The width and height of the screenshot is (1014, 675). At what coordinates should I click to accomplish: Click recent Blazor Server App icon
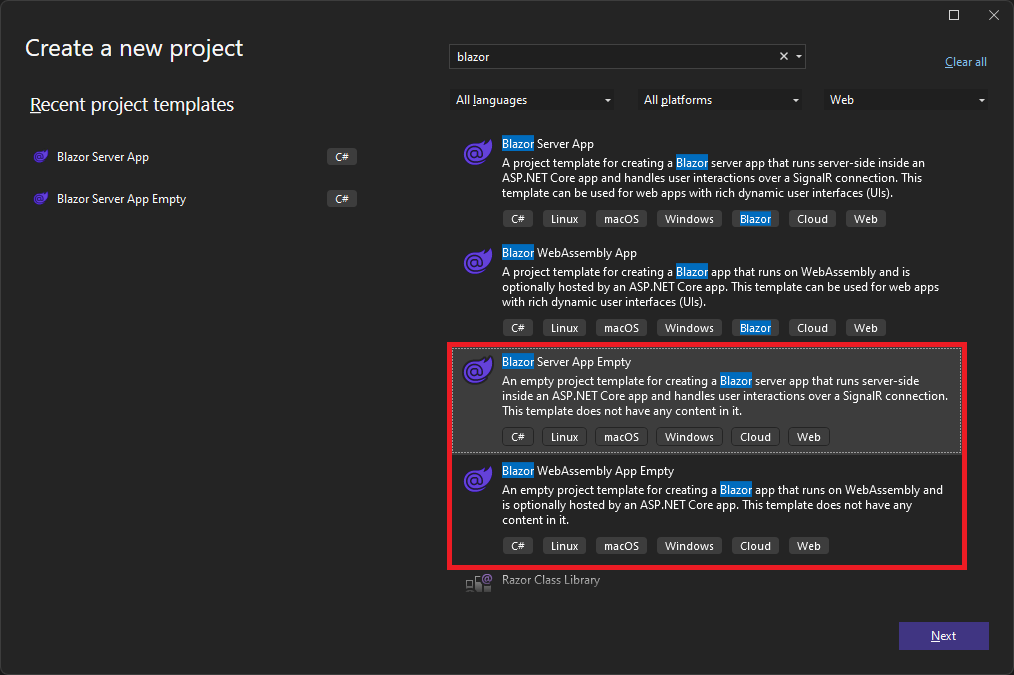[x=41, y=156]
